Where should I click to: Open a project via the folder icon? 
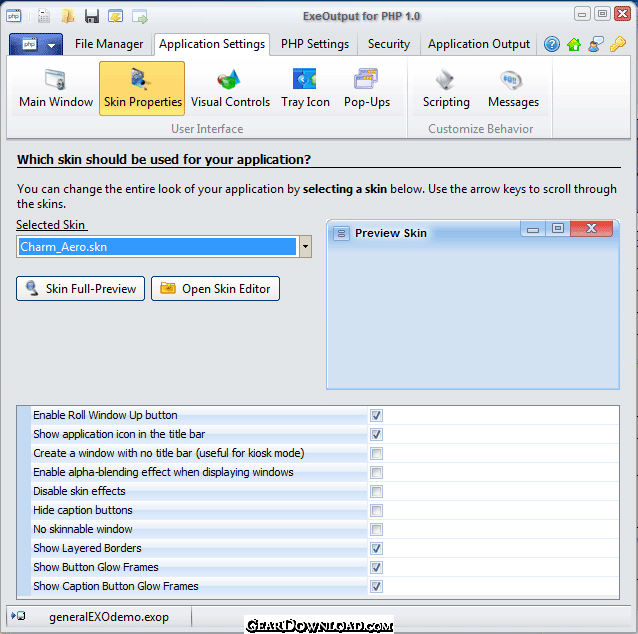(x=68, y=16)
